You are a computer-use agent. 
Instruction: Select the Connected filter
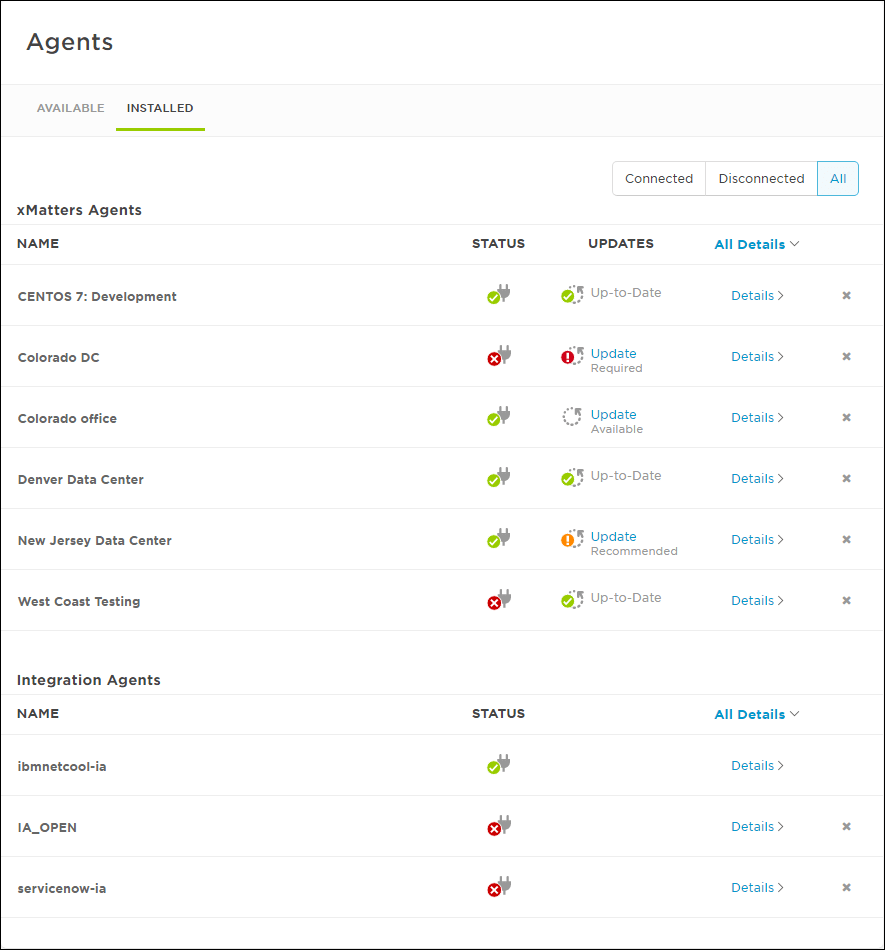point(659,178)
